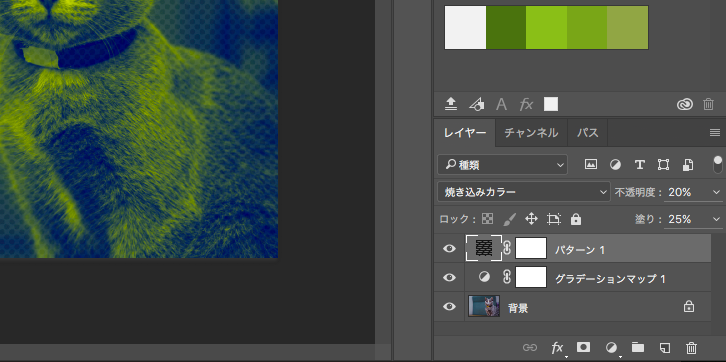Open the 塗り slider dropdown arrow

click(716, 219)
